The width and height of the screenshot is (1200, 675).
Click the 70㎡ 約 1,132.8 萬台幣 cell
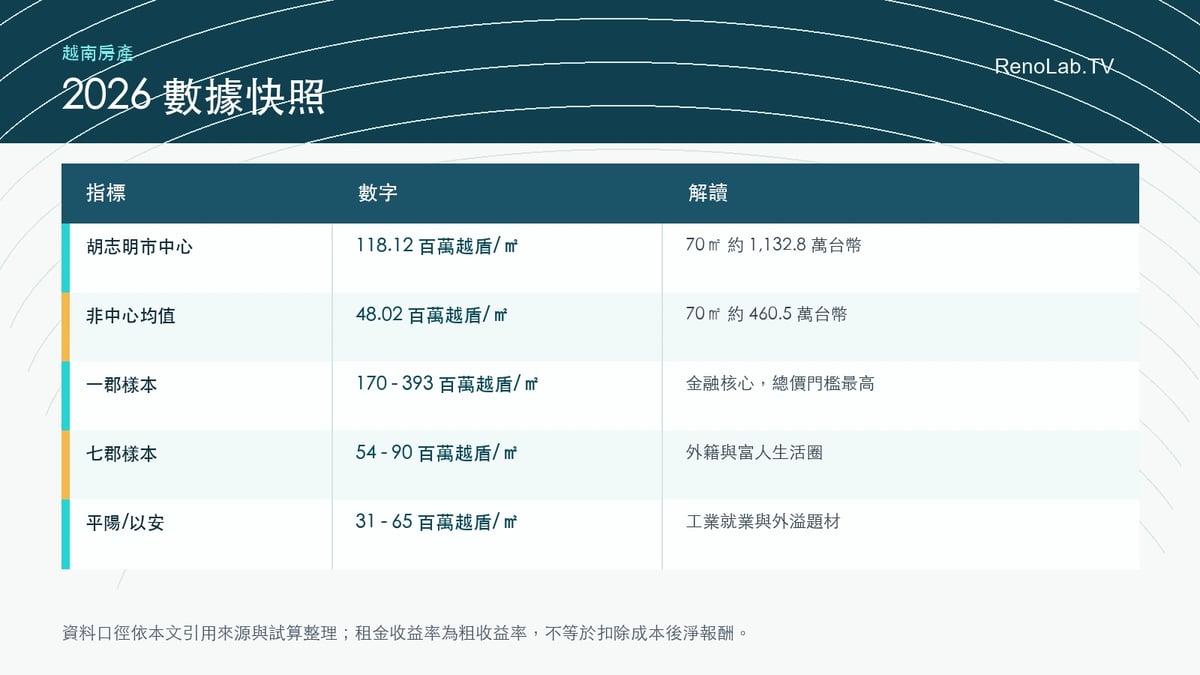(773, 244)
